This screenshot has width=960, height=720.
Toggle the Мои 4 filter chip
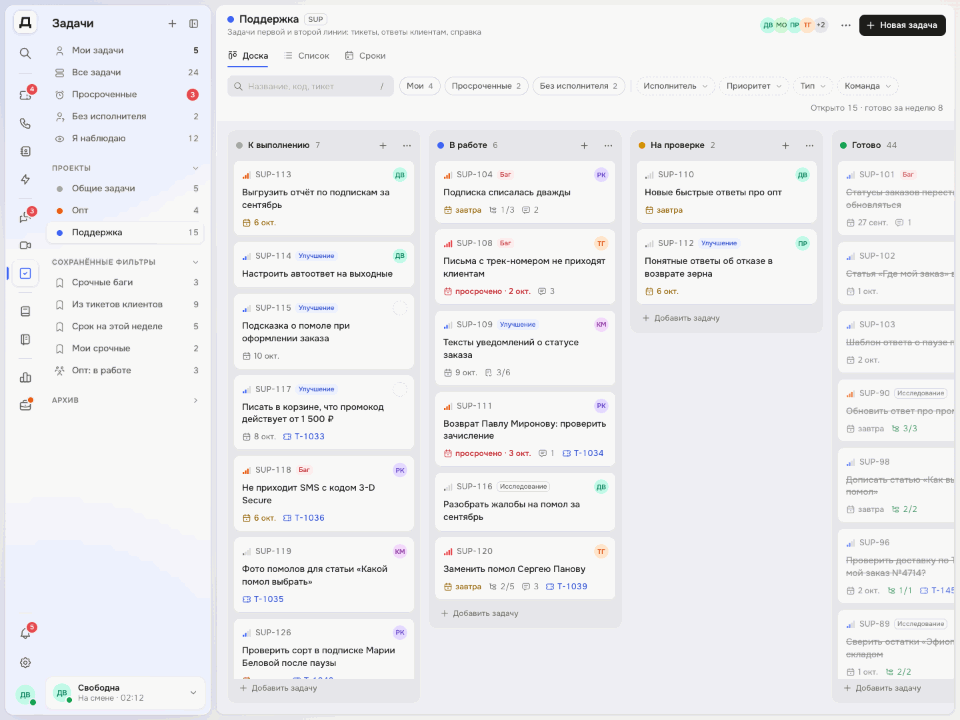(x=420, y=86)
